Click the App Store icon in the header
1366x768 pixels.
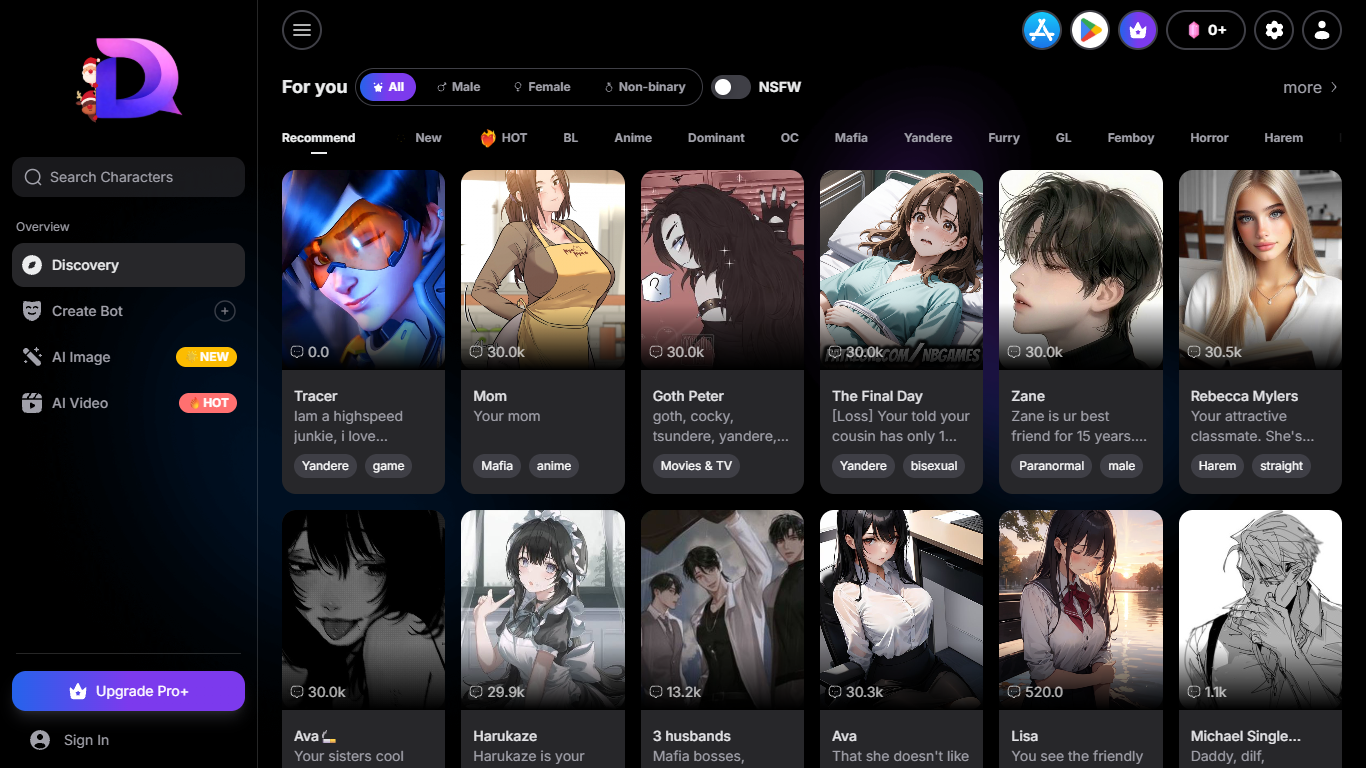[x=1041, y=30]
